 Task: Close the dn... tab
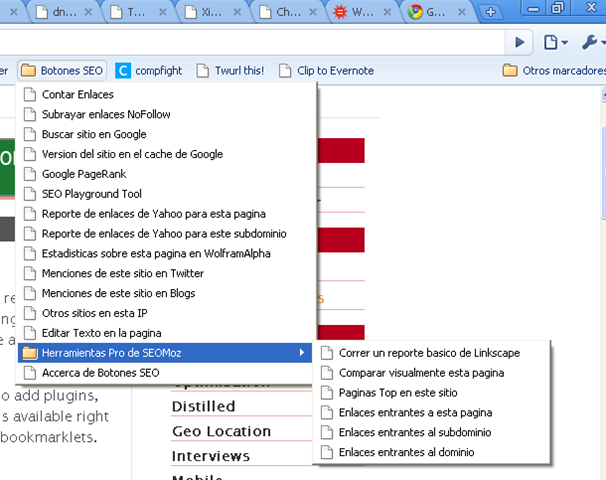[89, 12]
